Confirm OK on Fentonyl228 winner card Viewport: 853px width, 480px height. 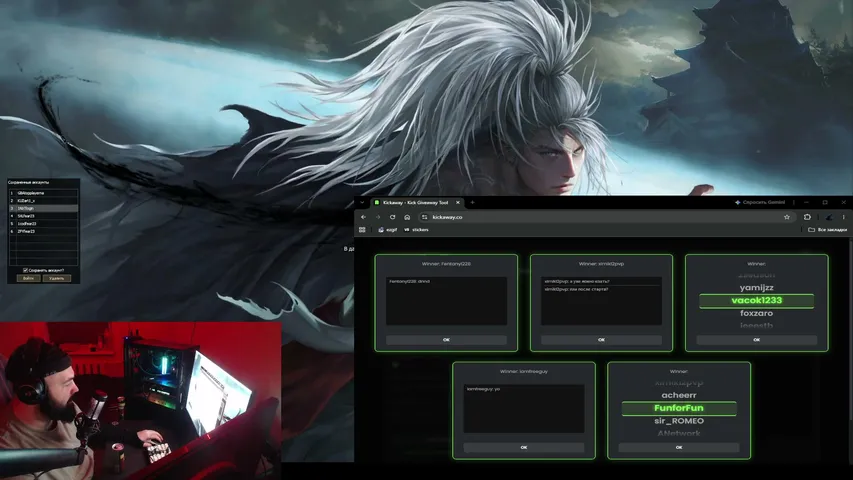click(x=446, y=340)
